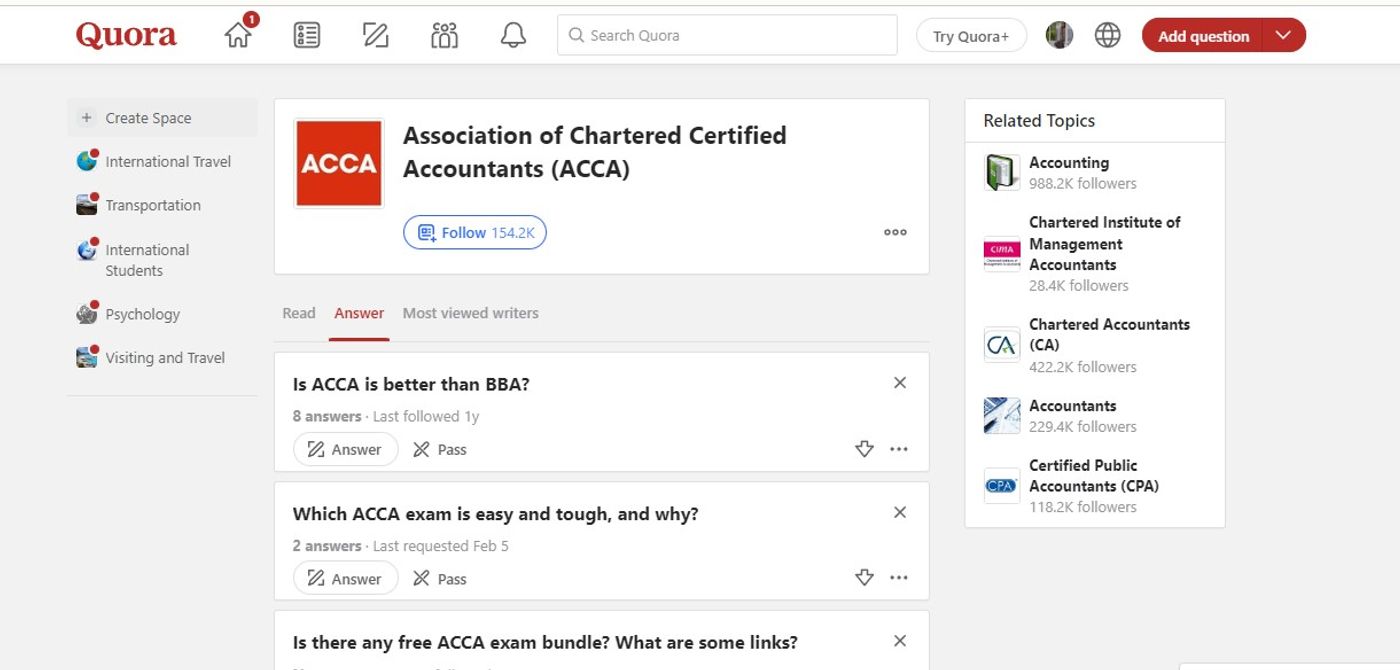Click the CA topic logo icon
The height and width of the screenshot is (670, 1400).
(1002, 345)
